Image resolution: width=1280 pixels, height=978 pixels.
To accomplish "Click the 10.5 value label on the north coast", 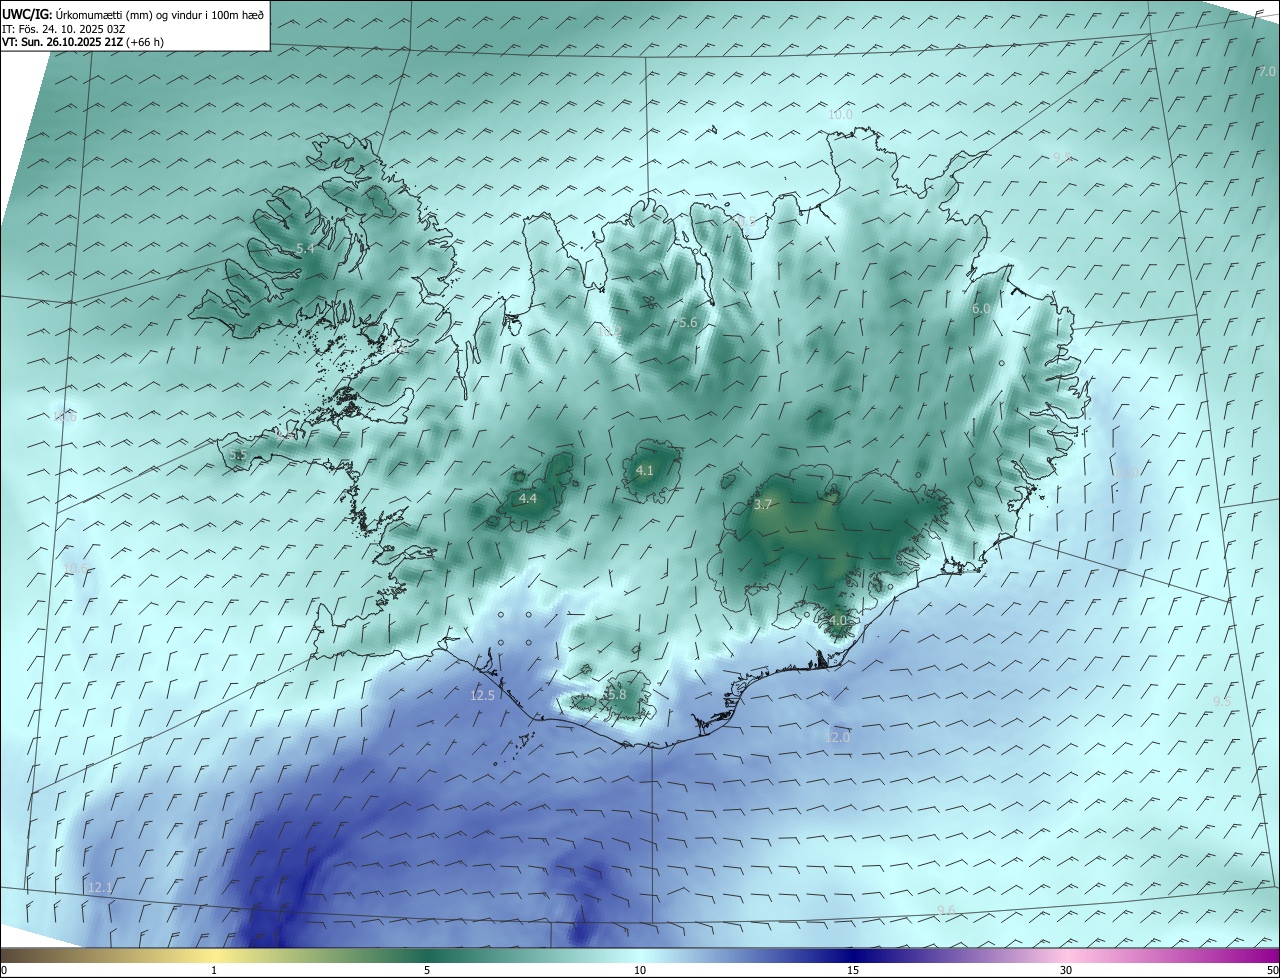I will 744,222.
